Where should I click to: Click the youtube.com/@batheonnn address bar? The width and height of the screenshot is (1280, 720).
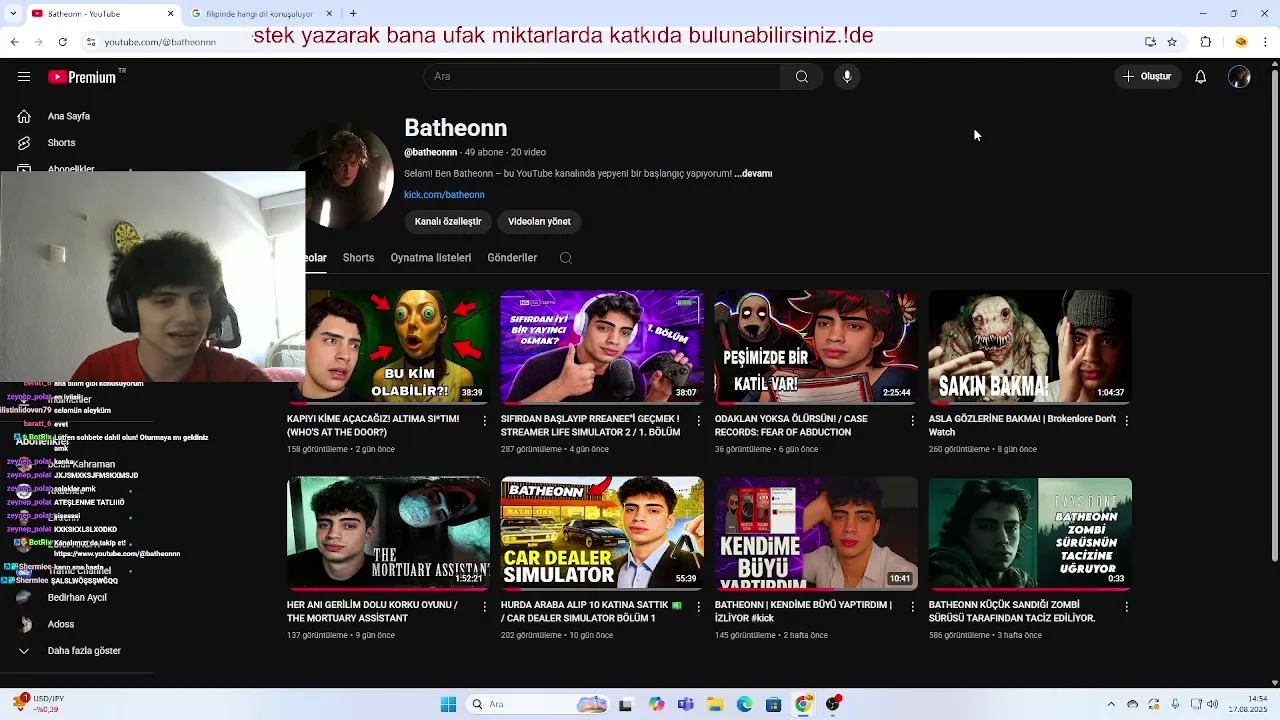tap(160, 42)
